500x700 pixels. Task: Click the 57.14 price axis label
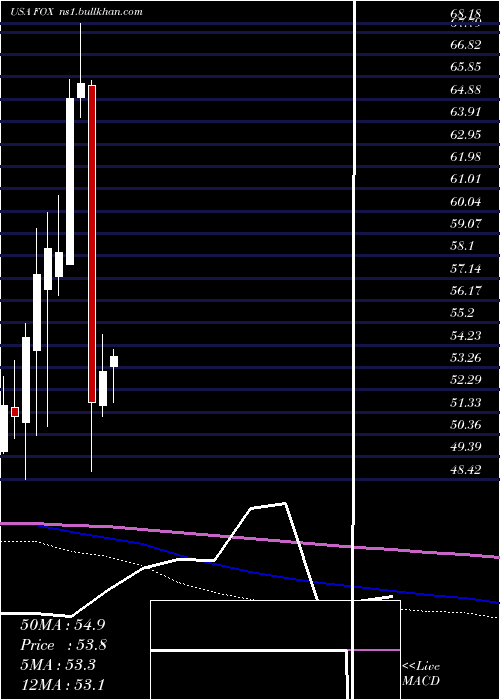click(x=466, y=268)
